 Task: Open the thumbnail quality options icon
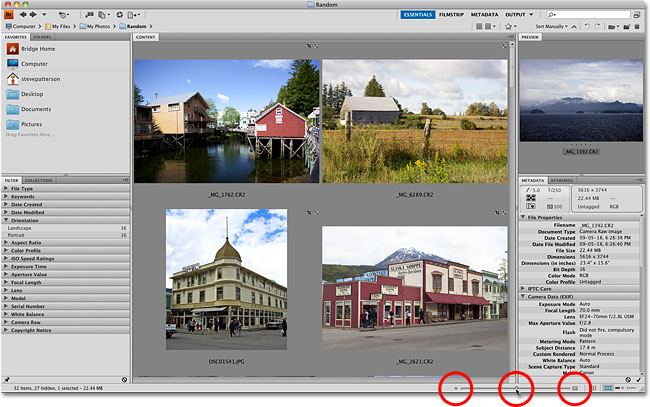pyautogui.click(x=490, y=26)
